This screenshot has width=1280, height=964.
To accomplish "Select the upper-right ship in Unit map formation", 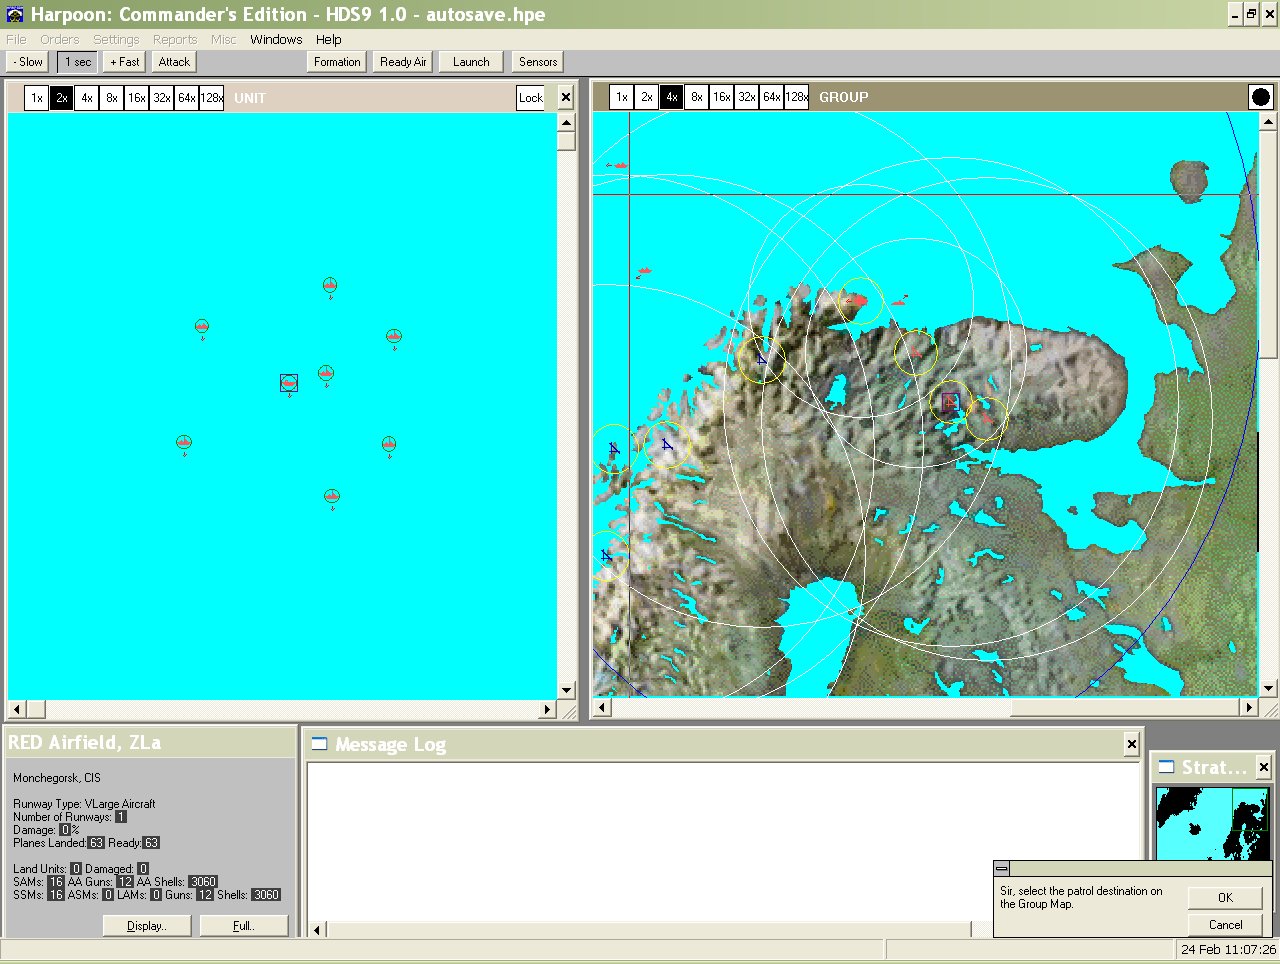I will tap(394, 337).
